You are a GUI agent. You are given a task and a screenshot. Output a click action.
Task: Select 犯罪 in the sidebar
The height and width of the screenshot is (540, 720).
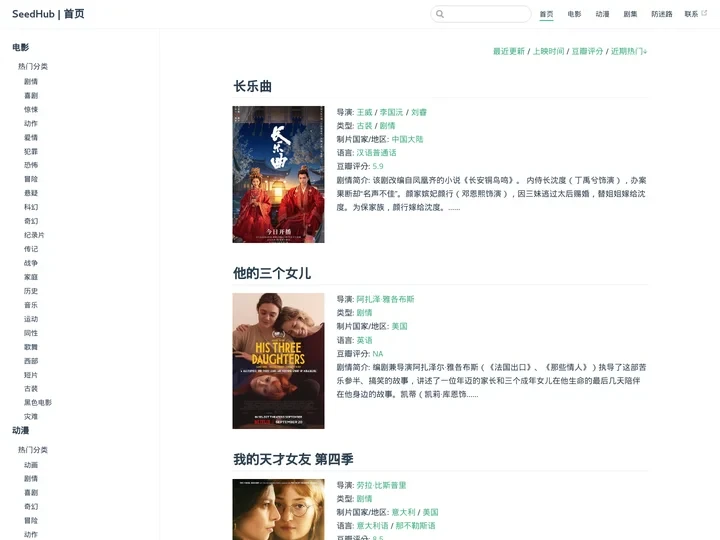(31, 151)
